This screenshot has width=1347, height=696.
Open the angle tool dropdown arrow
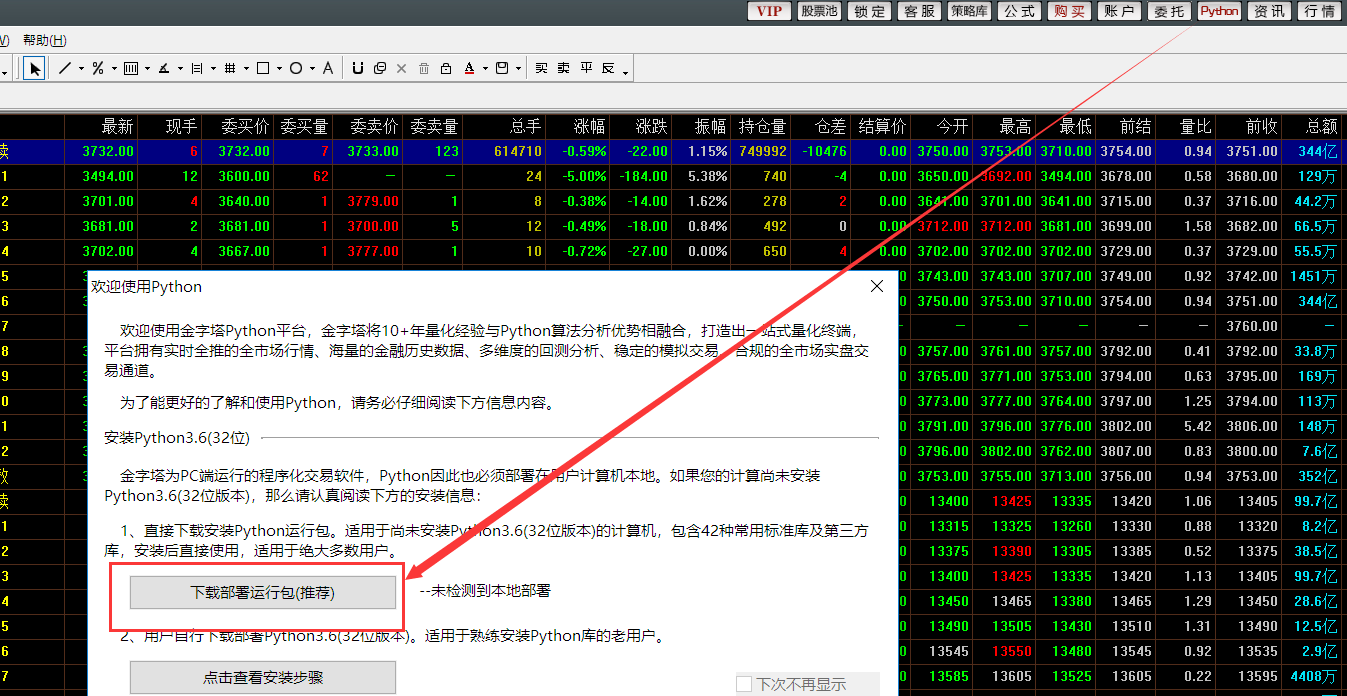pyautogui.click(x=180, y=69)
